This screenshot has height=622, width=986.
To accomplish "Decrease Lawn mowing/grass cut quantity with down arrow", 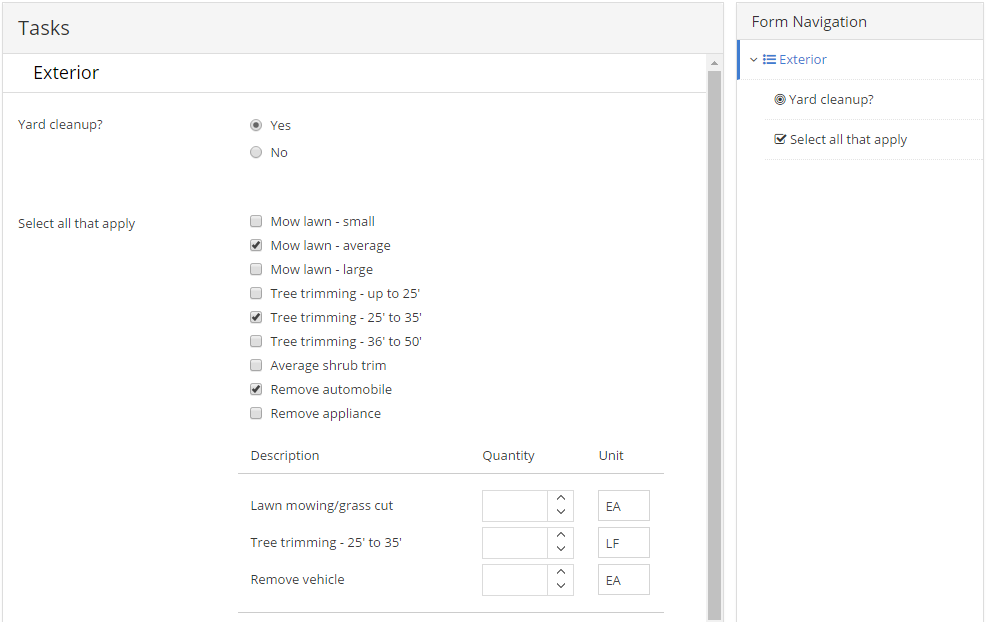I will point(561,512).
